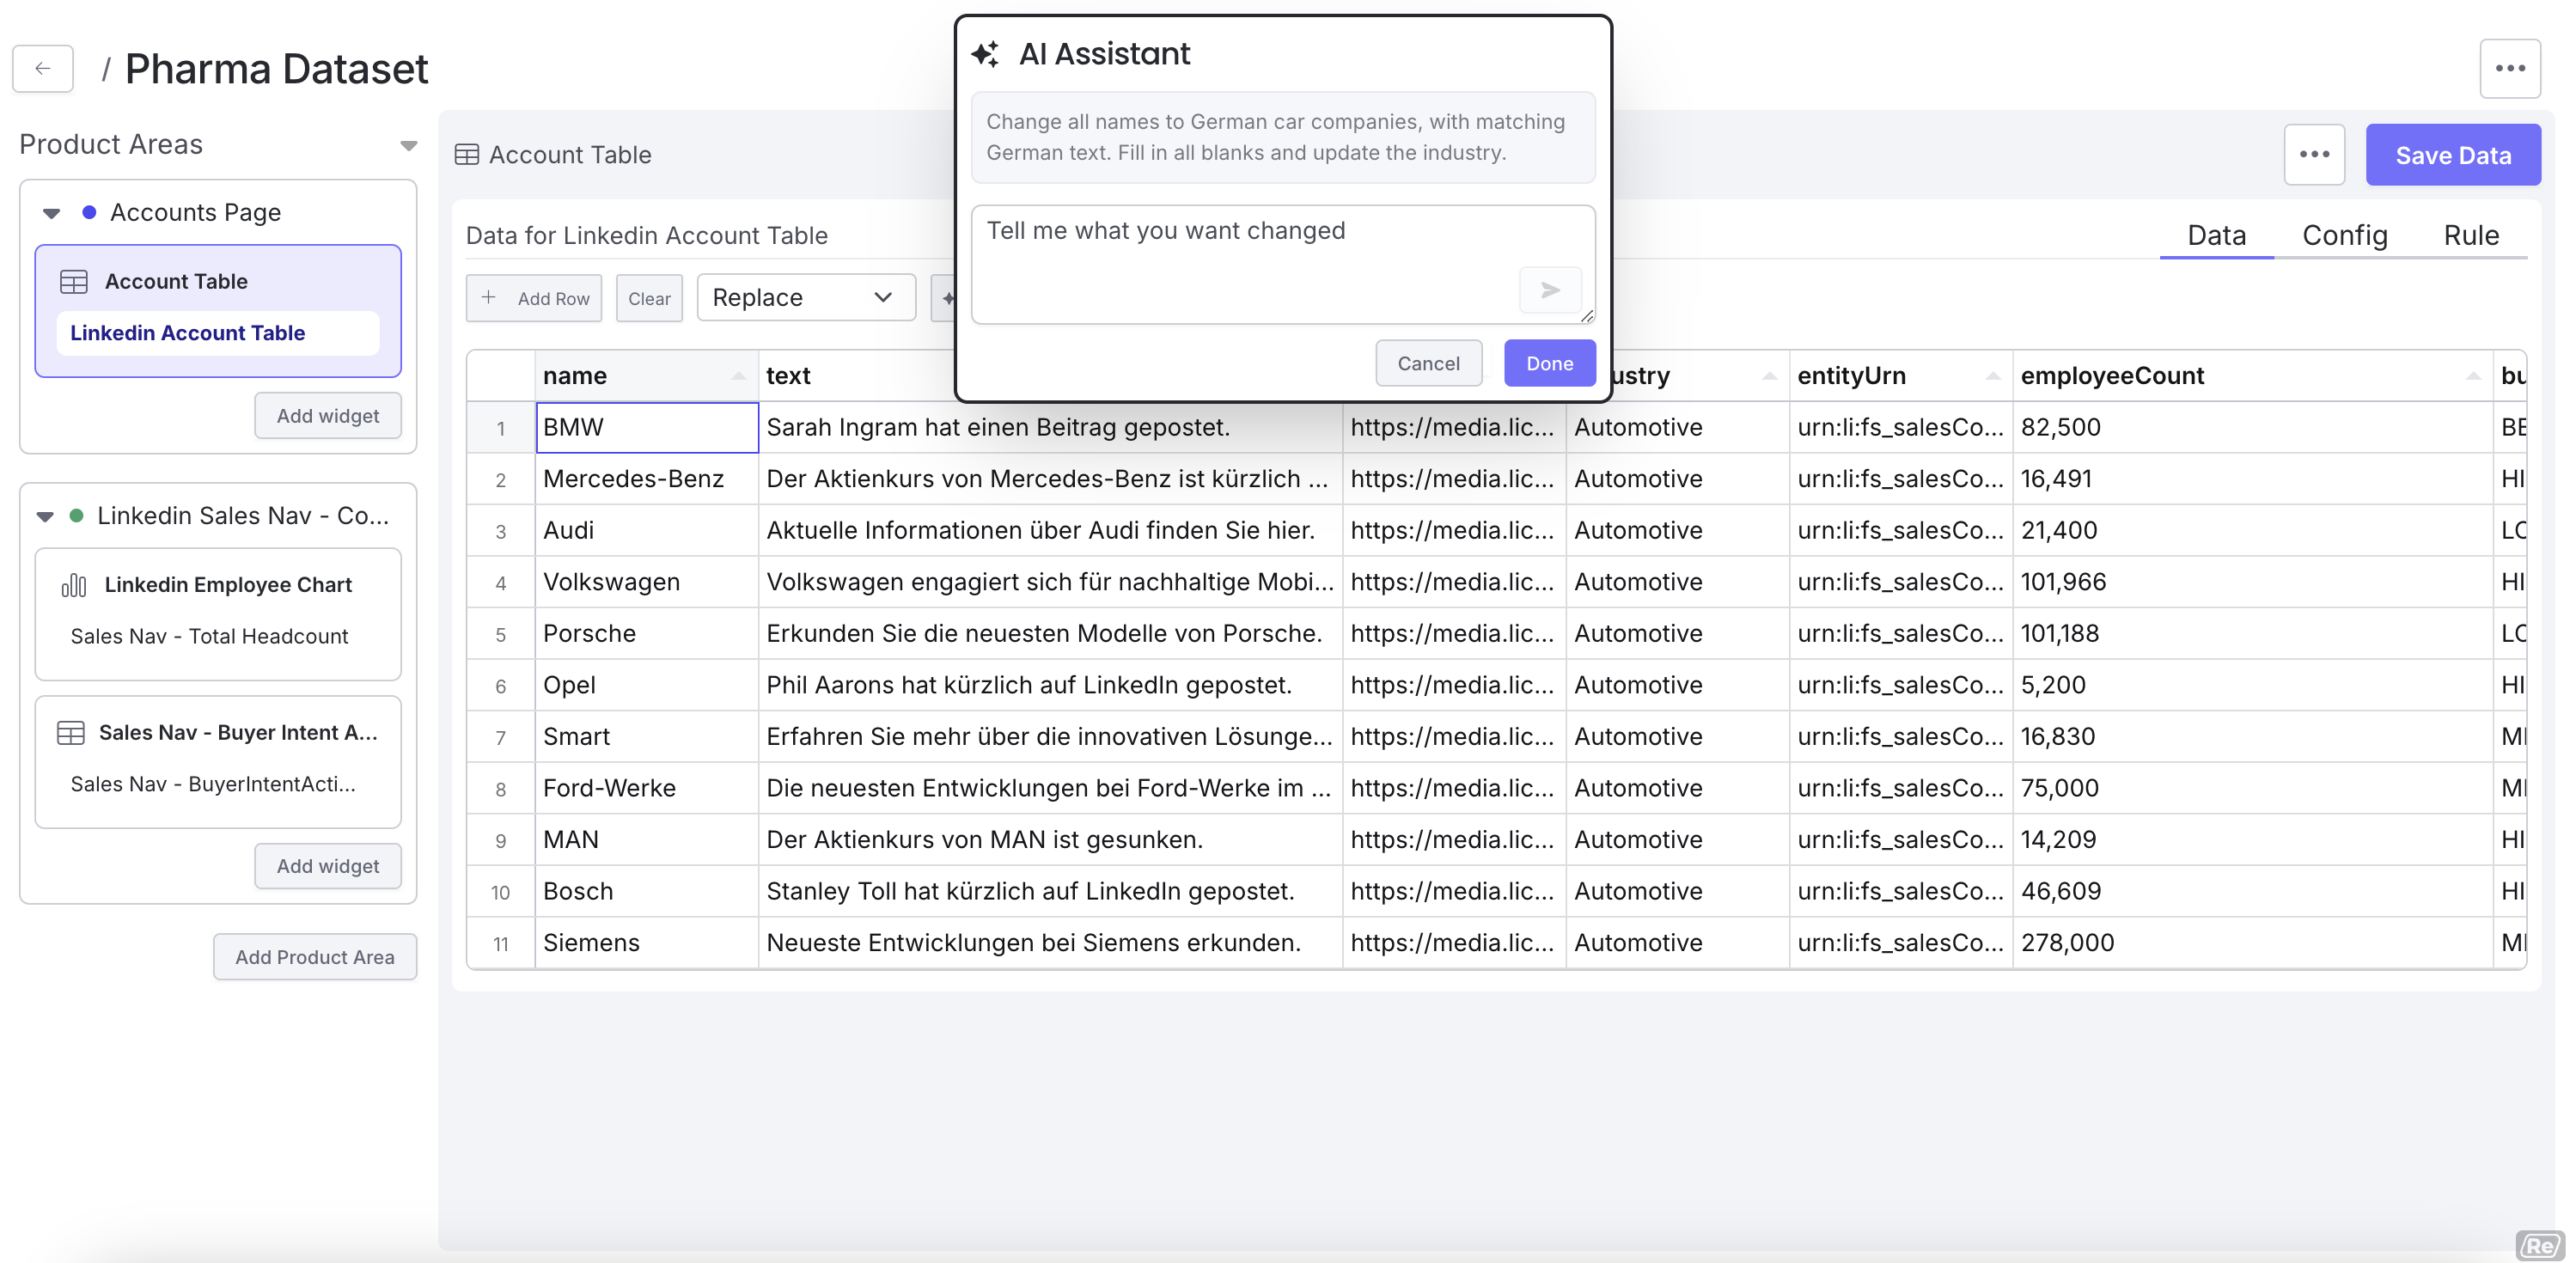This screenshot has height=1263, width=2576.
Task: Sort by employeeCount column arrow
Action: tap(2472, 376)
